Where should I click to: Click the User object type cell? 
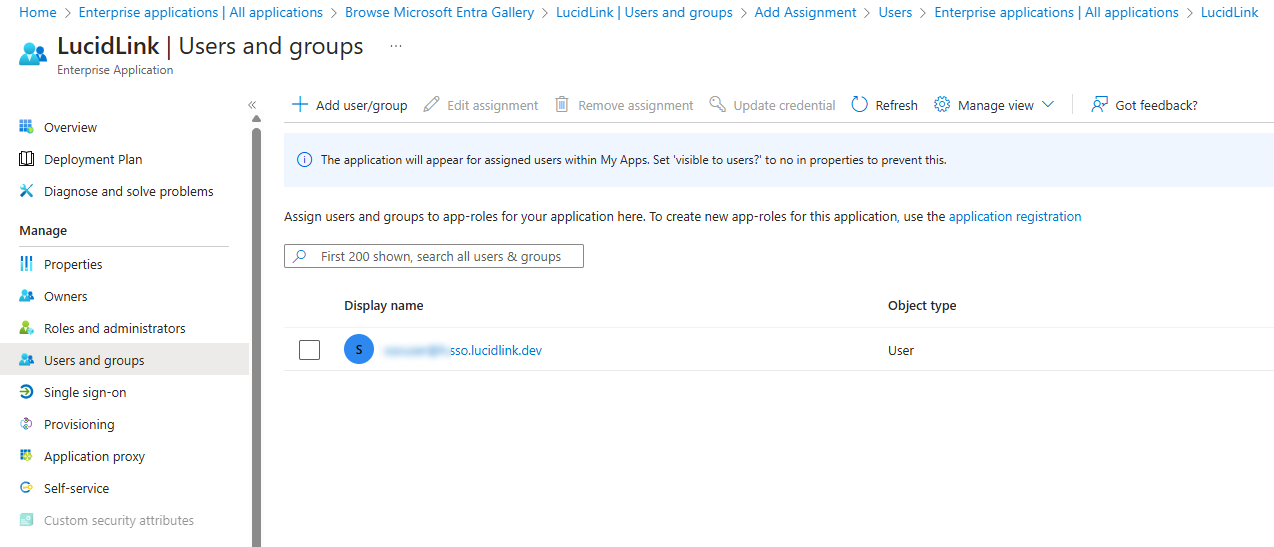pos(901,350)
